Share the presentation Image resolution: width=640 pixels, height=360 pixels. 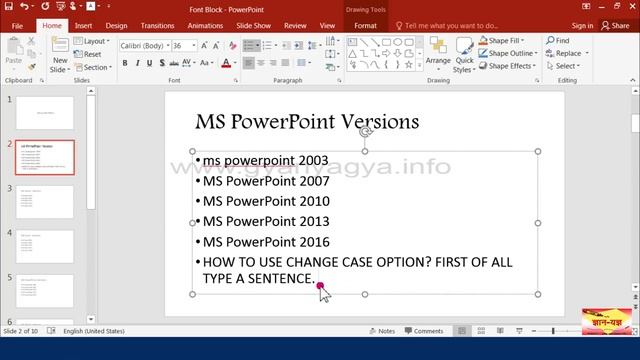coord(616,26)
